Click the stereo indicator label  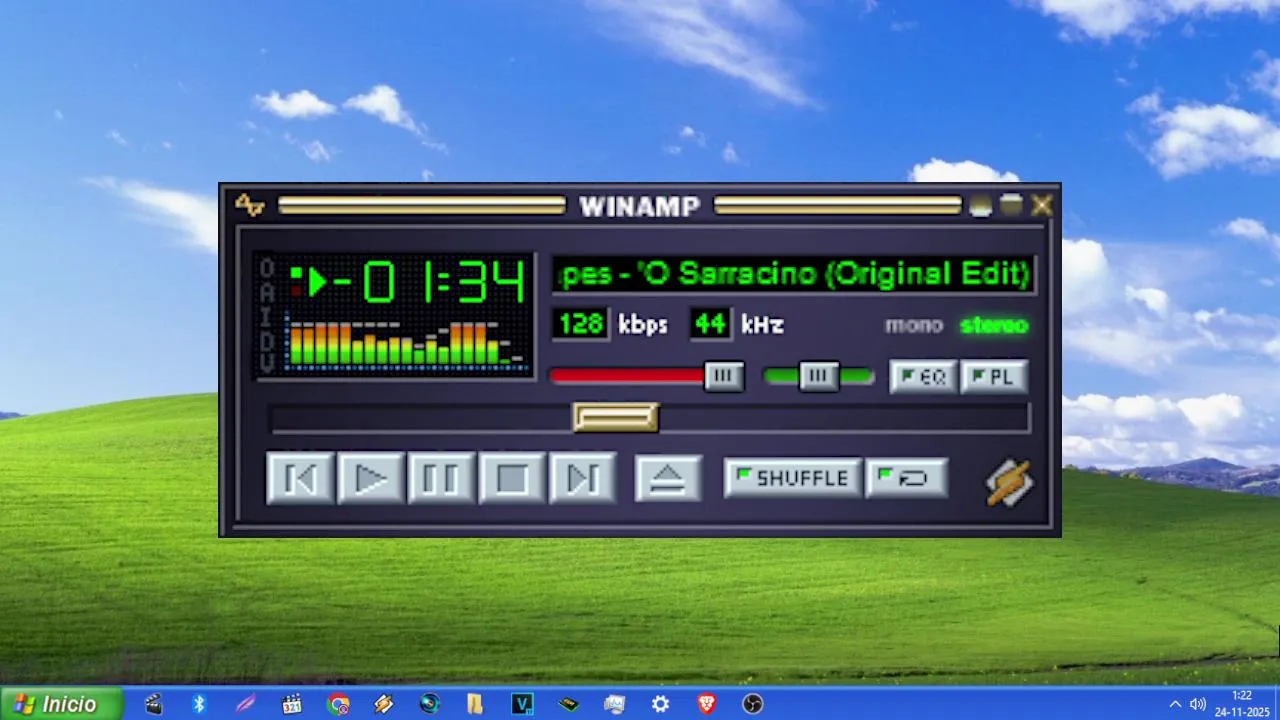coord(994,325)
